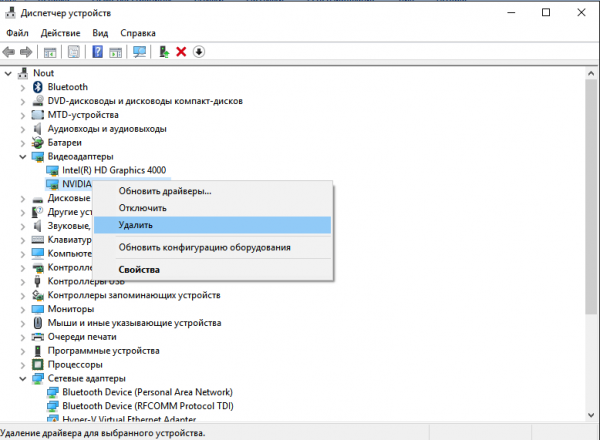Select Контроллеры запоминающих устройств row

pyautogui.click(x=134, y=295)
